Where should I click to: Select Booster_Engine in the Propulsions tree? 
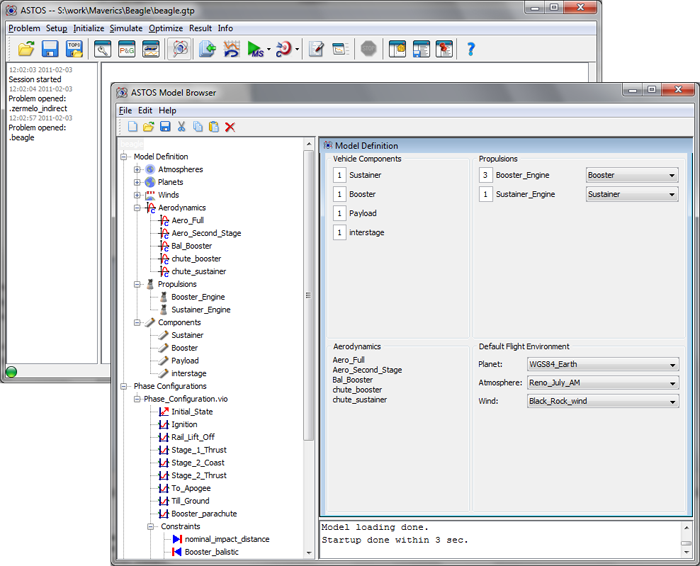198,297
